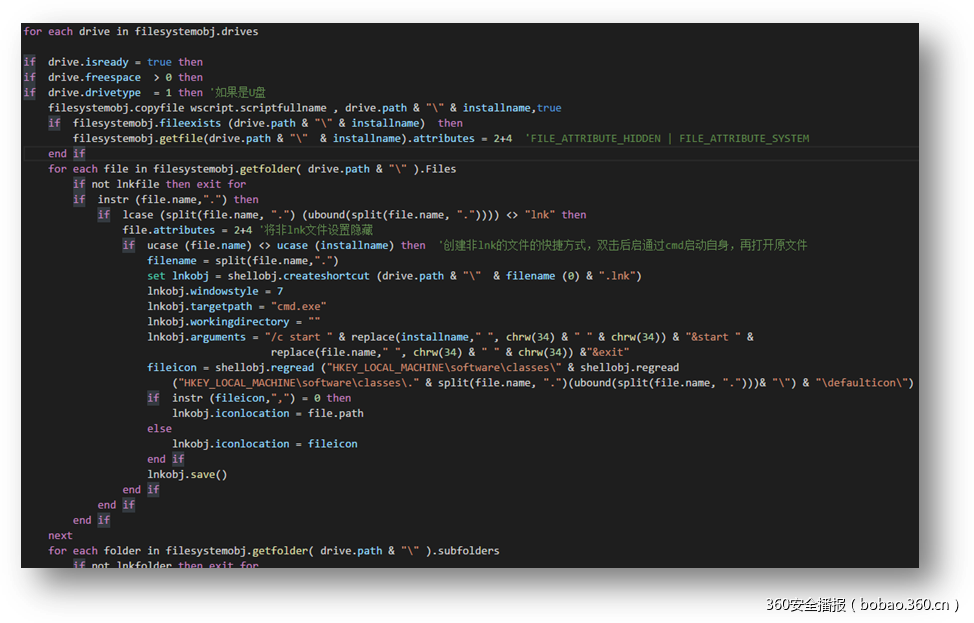The width and height of the screenshot is (974, 623).
Task: Click the 'next' keyword
Action: click(x=60, y=535)
